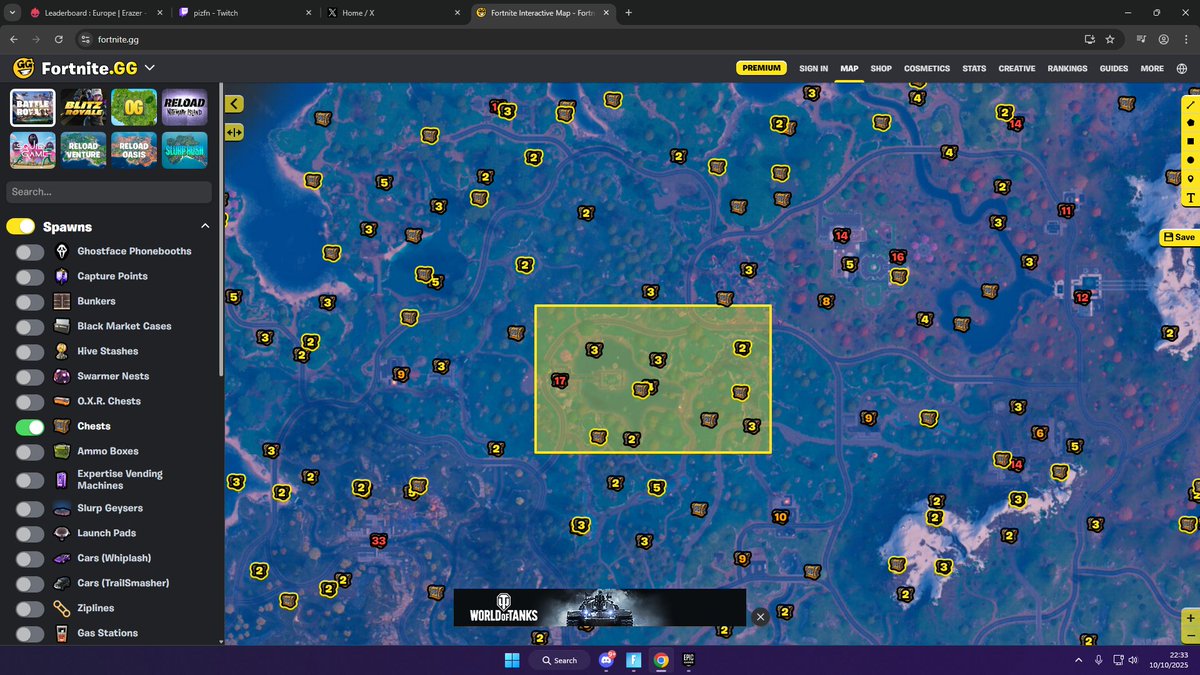Open the CREATIVE navigation tab
This screenshot has width=1200, height=675.
pyautogui.click(x=1017, y=69)
